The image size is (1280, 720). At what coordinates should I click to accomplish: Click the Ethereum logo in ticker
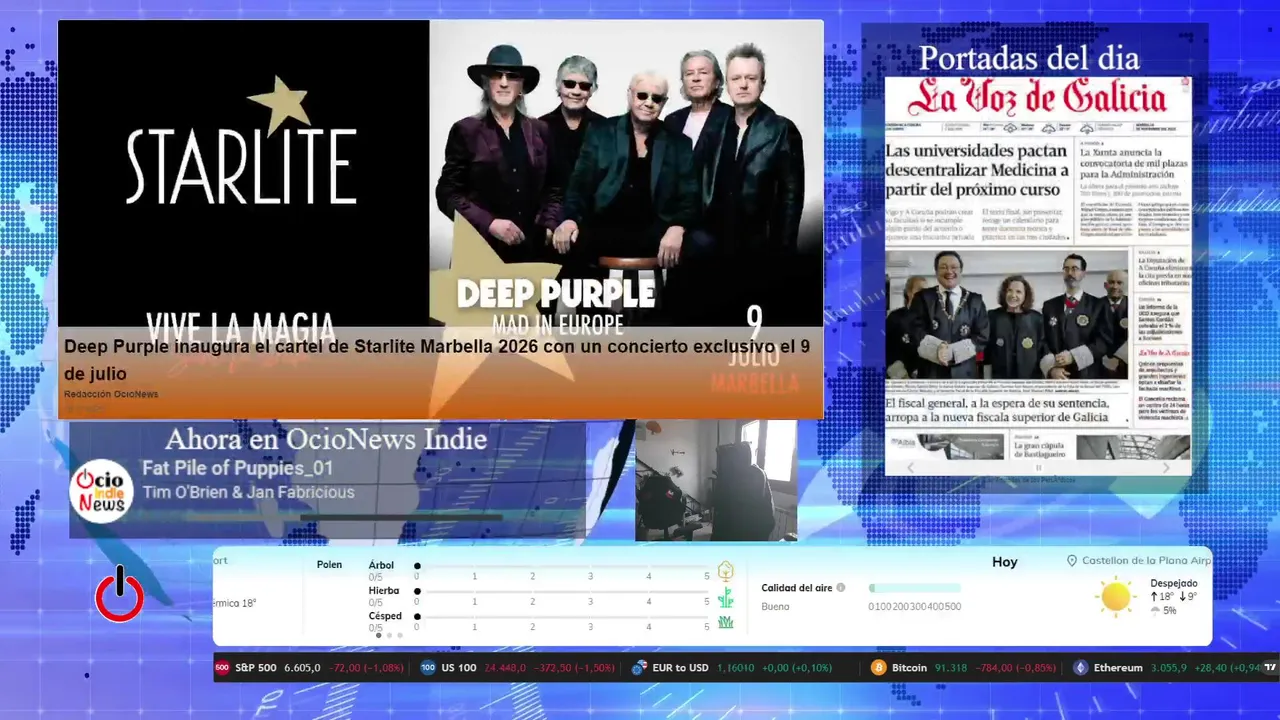pyautogui.click(x=1080, y=668)
